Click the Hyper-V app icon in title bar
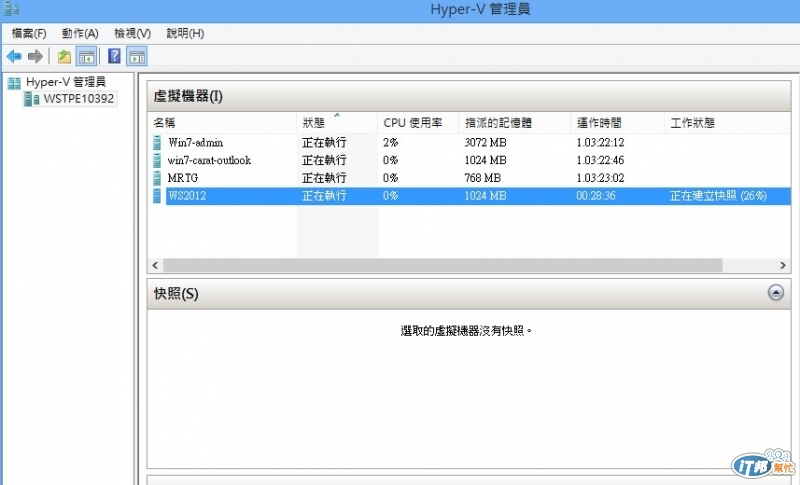This screenshot has height=485, width=800. pyautogui.click(x=11, y=9)
